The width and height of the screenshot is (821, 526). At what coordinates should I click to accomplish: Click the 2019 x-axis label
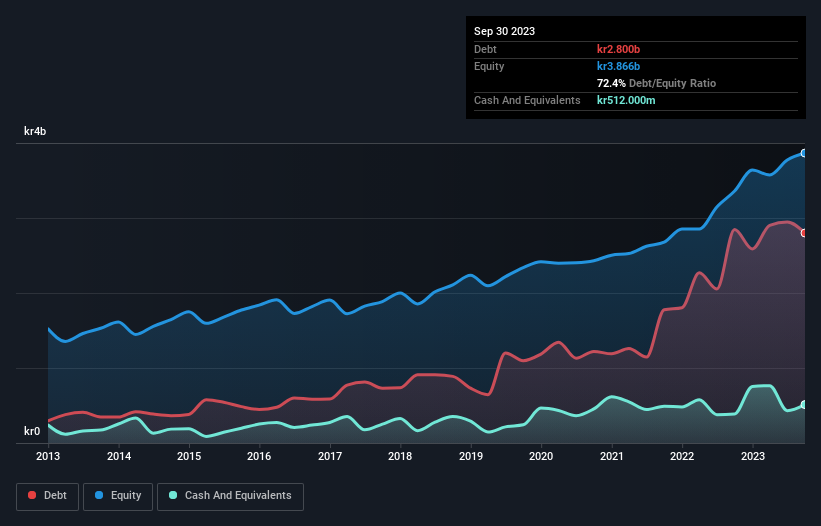(471, 456)
